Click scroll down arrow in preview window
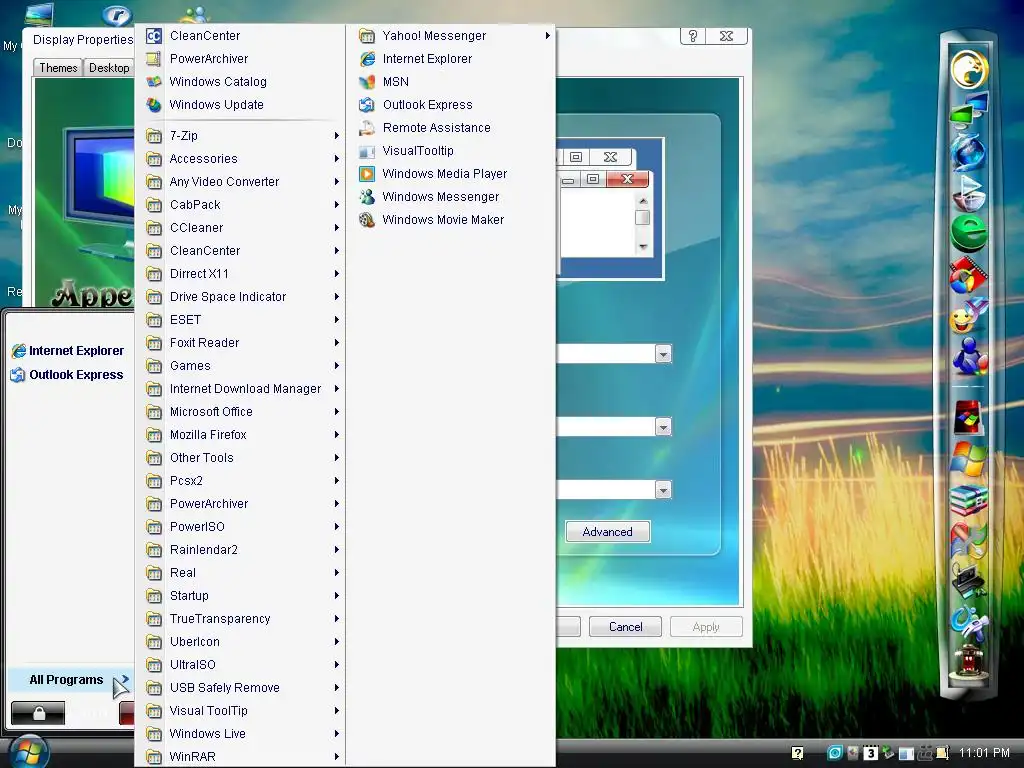This screenshot has width=1024, height=768. [643, 247]
